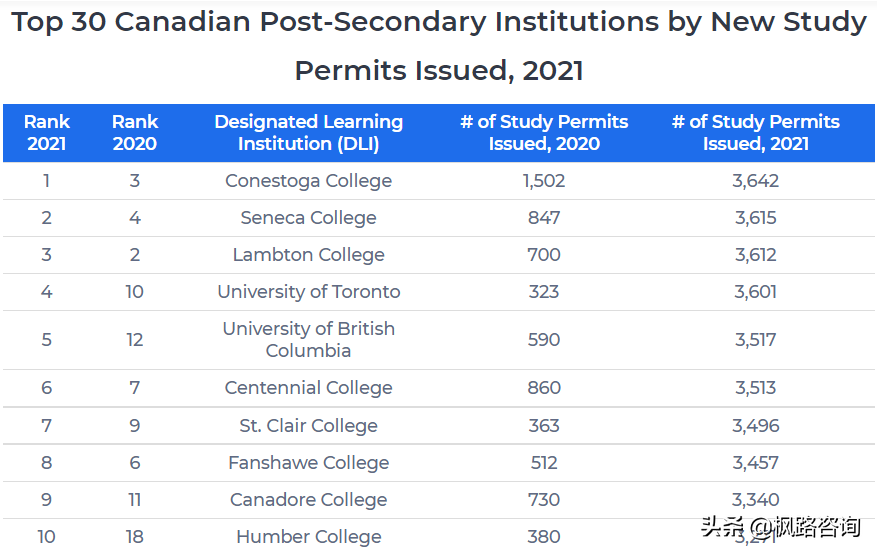The width and height of the screenshot is (877, 554).
Task: Click the Rank 2021 column header
Action: (x=47, y=133)
